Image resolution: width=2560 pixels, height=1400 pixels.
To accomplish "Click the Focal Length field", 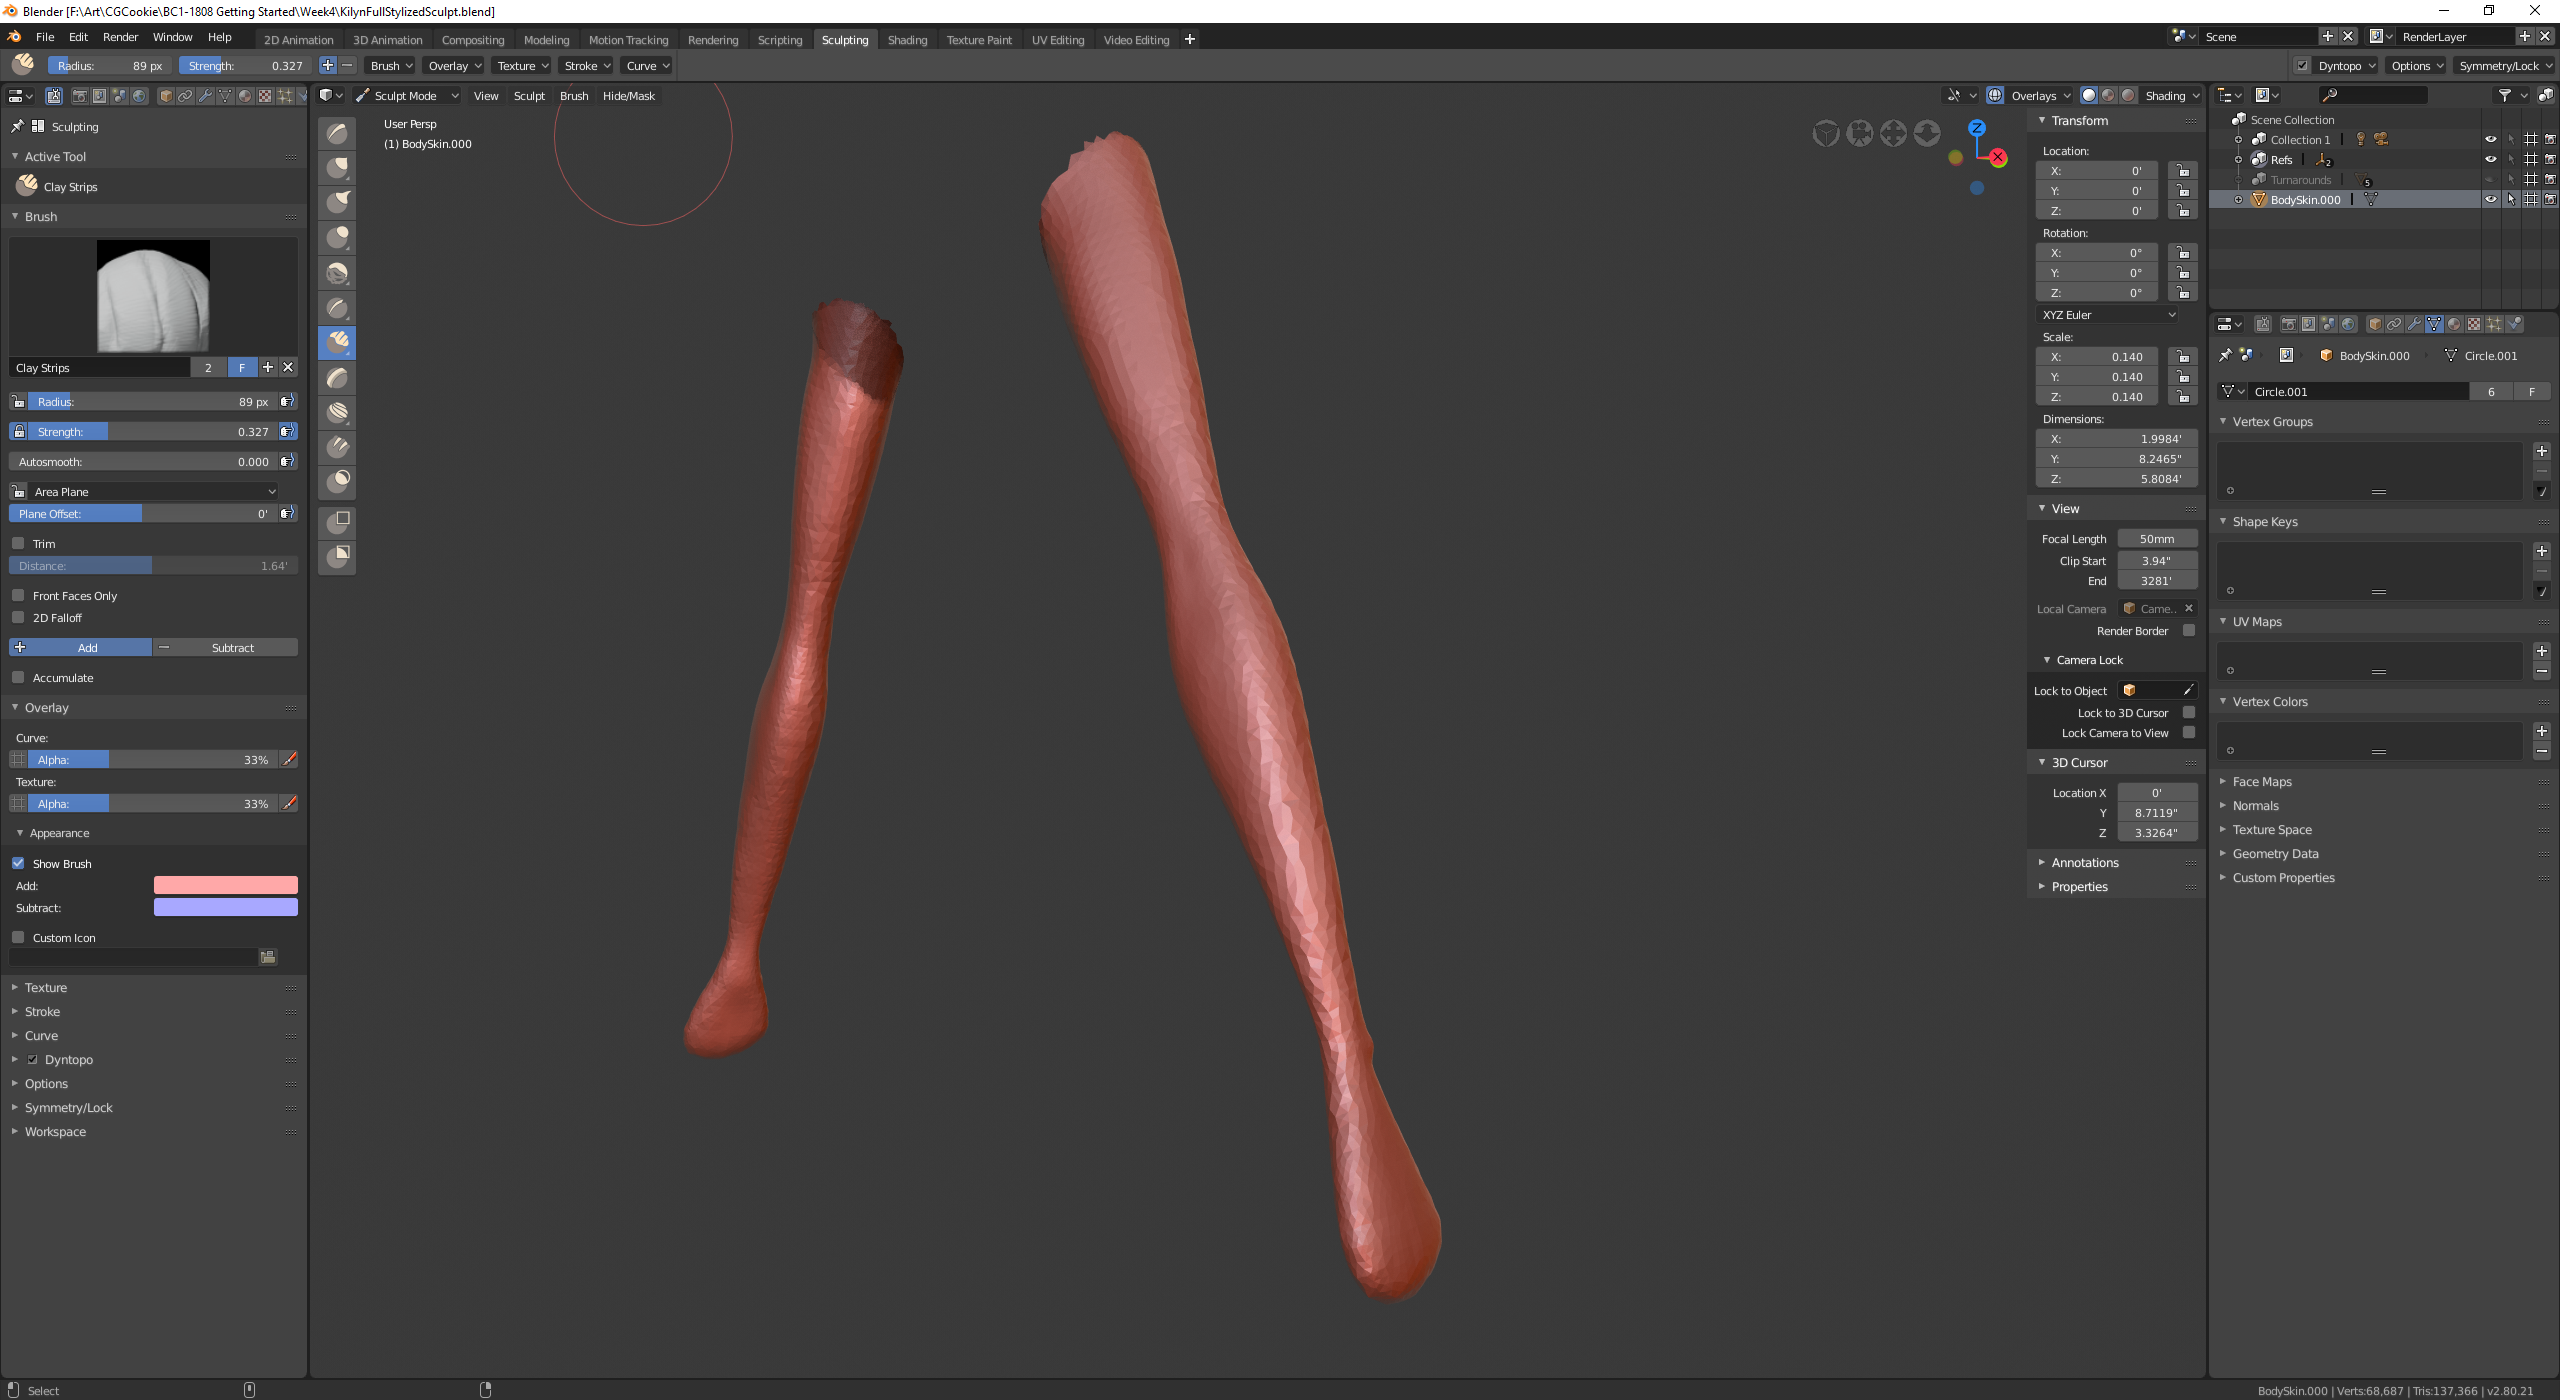I will point(2156,539).
